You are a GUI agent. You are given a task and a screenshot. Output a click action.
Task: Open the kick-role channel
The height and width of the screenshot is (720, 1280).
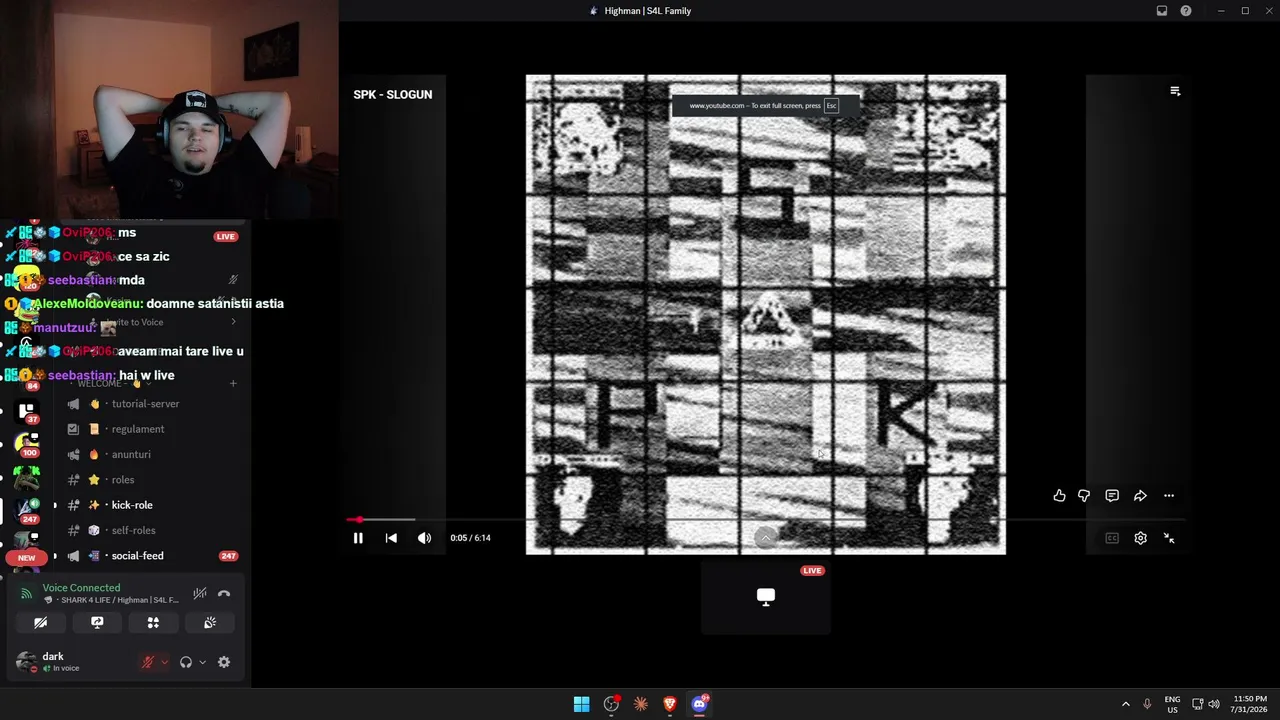click(132, 505)
